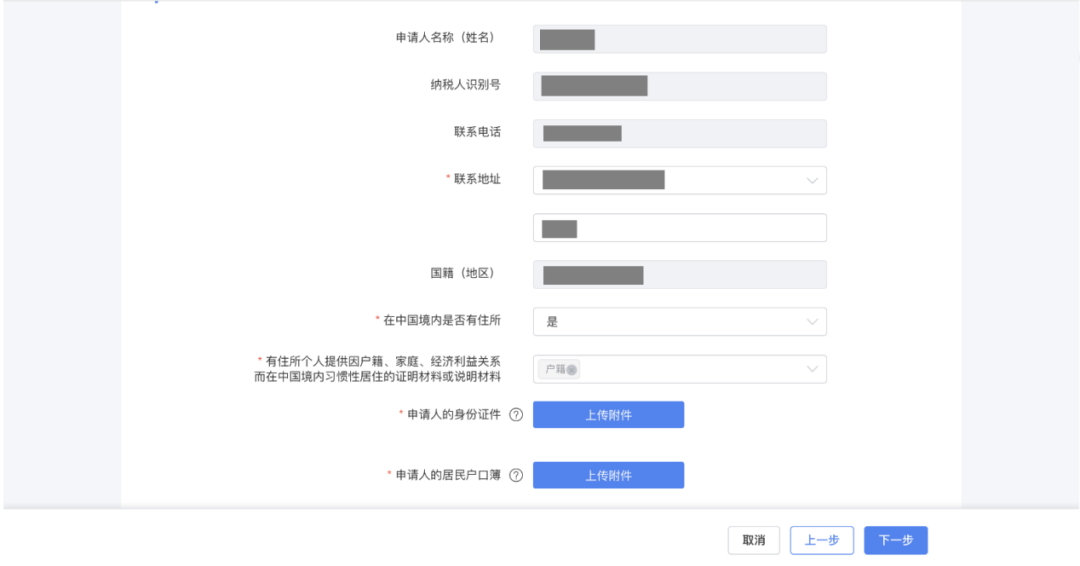Click the 申请人名称（姓名） field
Image resolution: width=1080 pixels, height=566 pixels.
680,39
